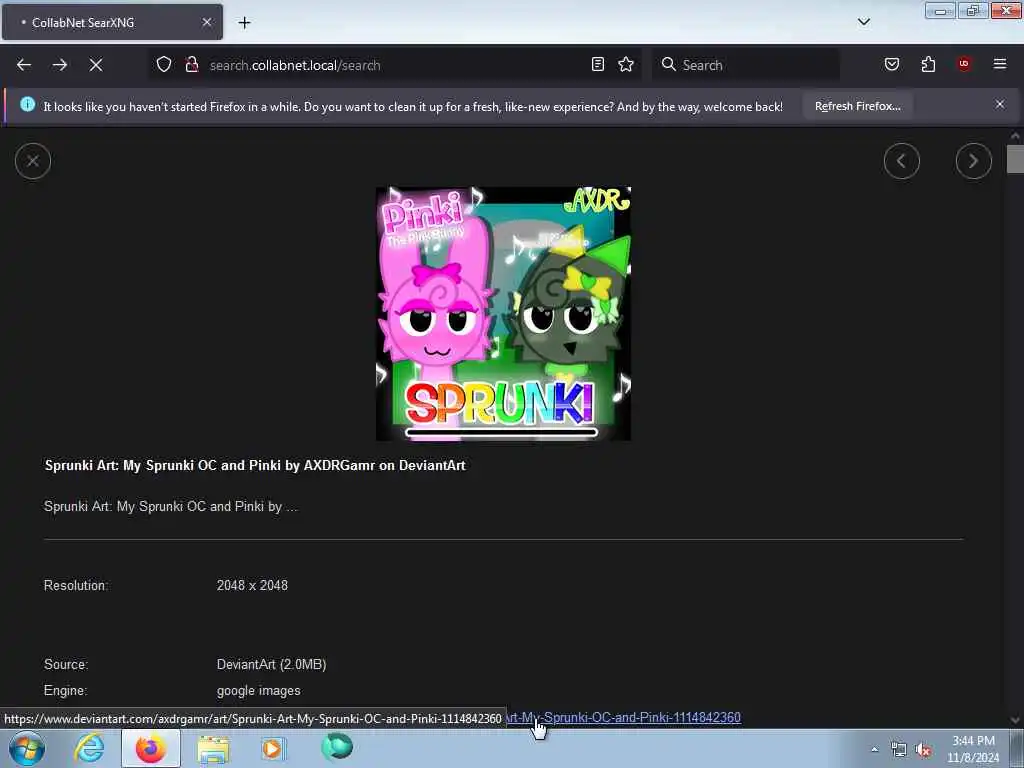Screen dimensions: 1024x768
Task: Stop loading the page
Action: point(96,65)
